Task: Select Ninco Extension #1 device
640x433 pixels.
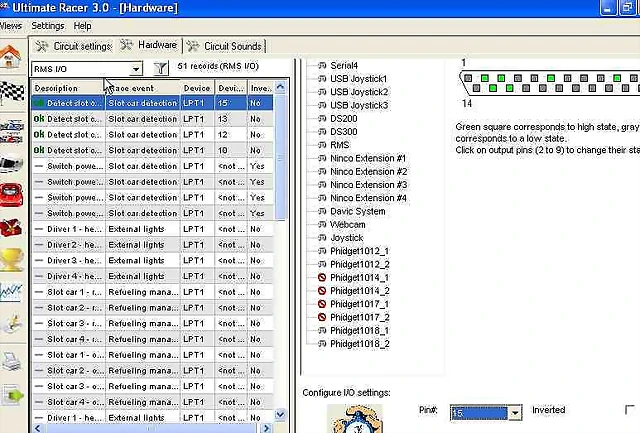Action: pos(368,158)
